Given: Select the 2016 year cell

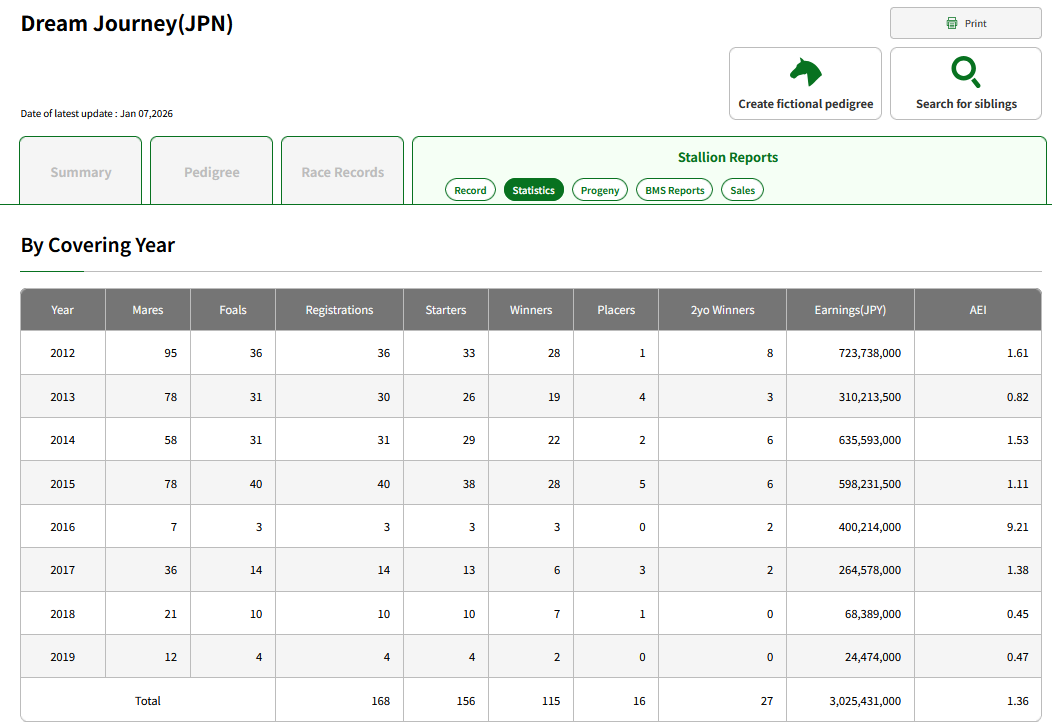Looking at the screenshot, I should (62, 527).
